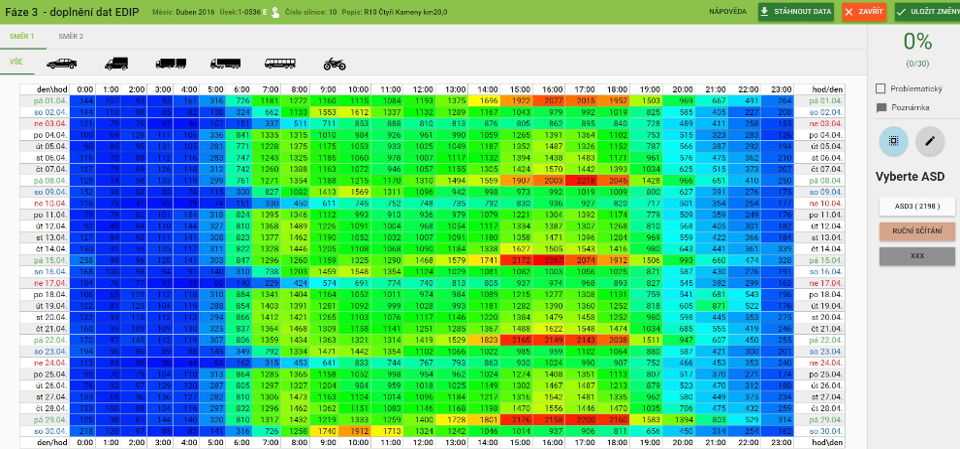Filter by motorcycle icon
This screenshot has height=449, width=960.
[x=333, y=63]
